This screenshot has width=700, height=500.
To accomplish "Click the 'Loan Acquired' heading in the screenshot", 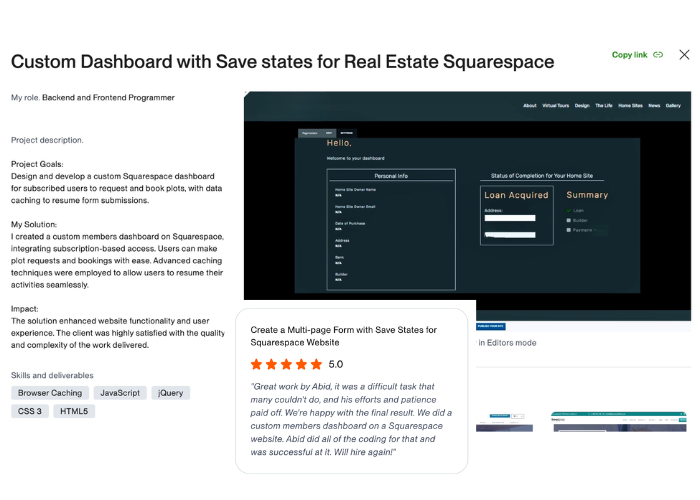I will 517,195.
